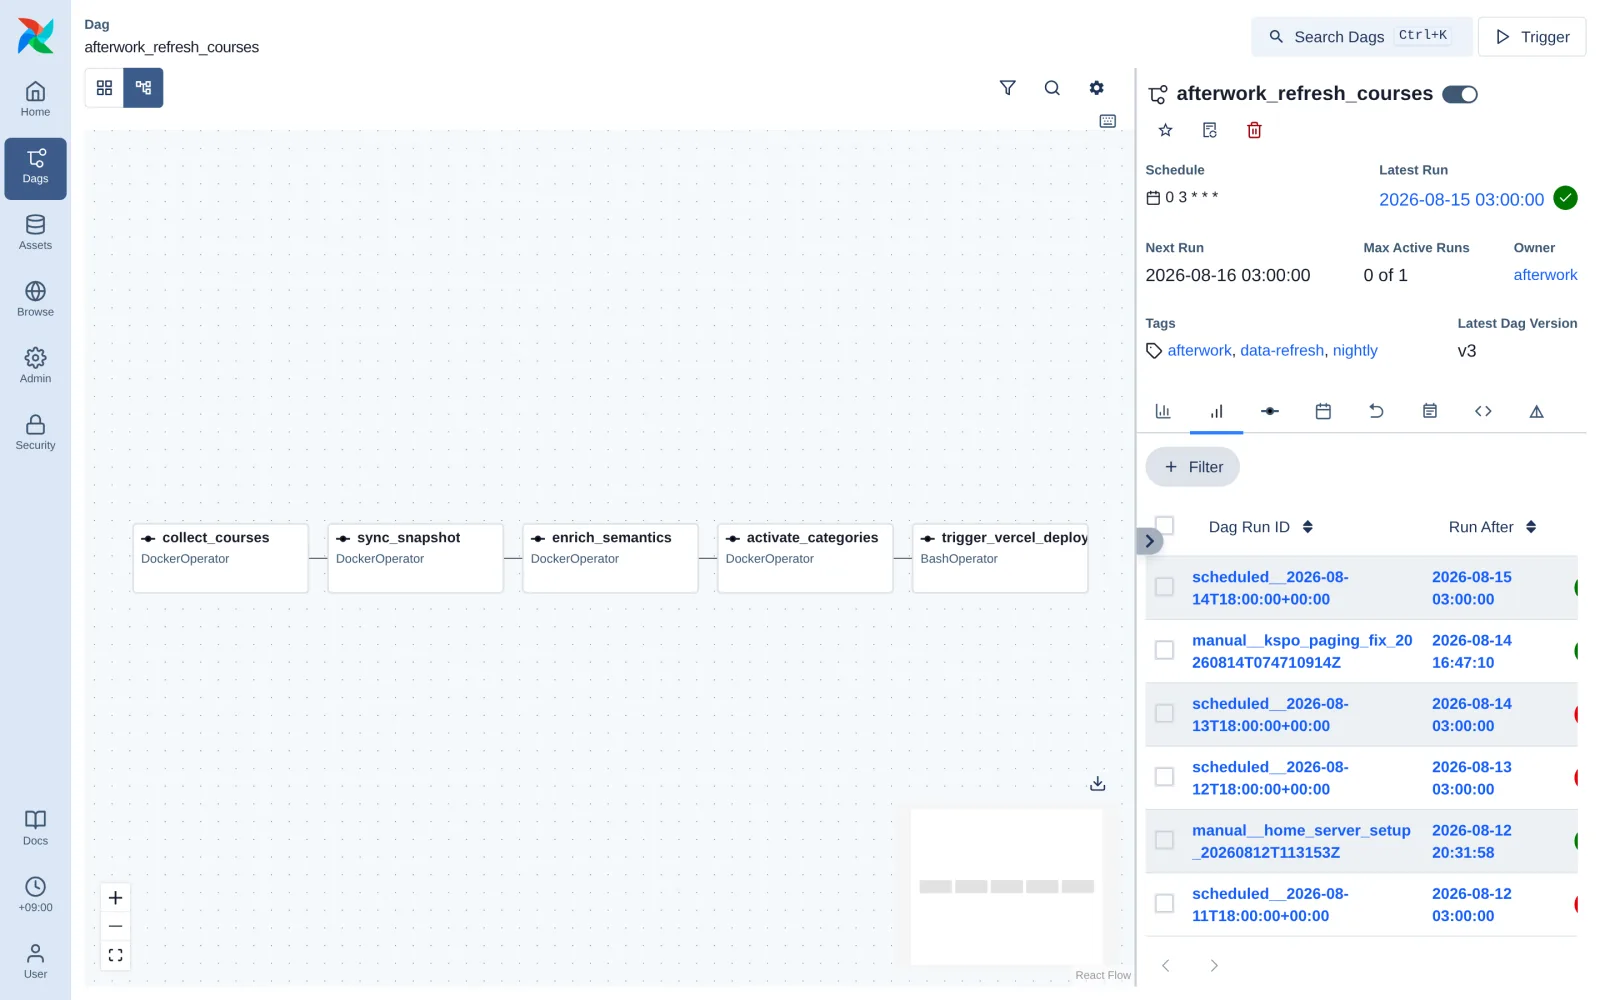Open the Backfills tab with the undo icon
This screenshot has width=1600, height=1000.
1376,411
